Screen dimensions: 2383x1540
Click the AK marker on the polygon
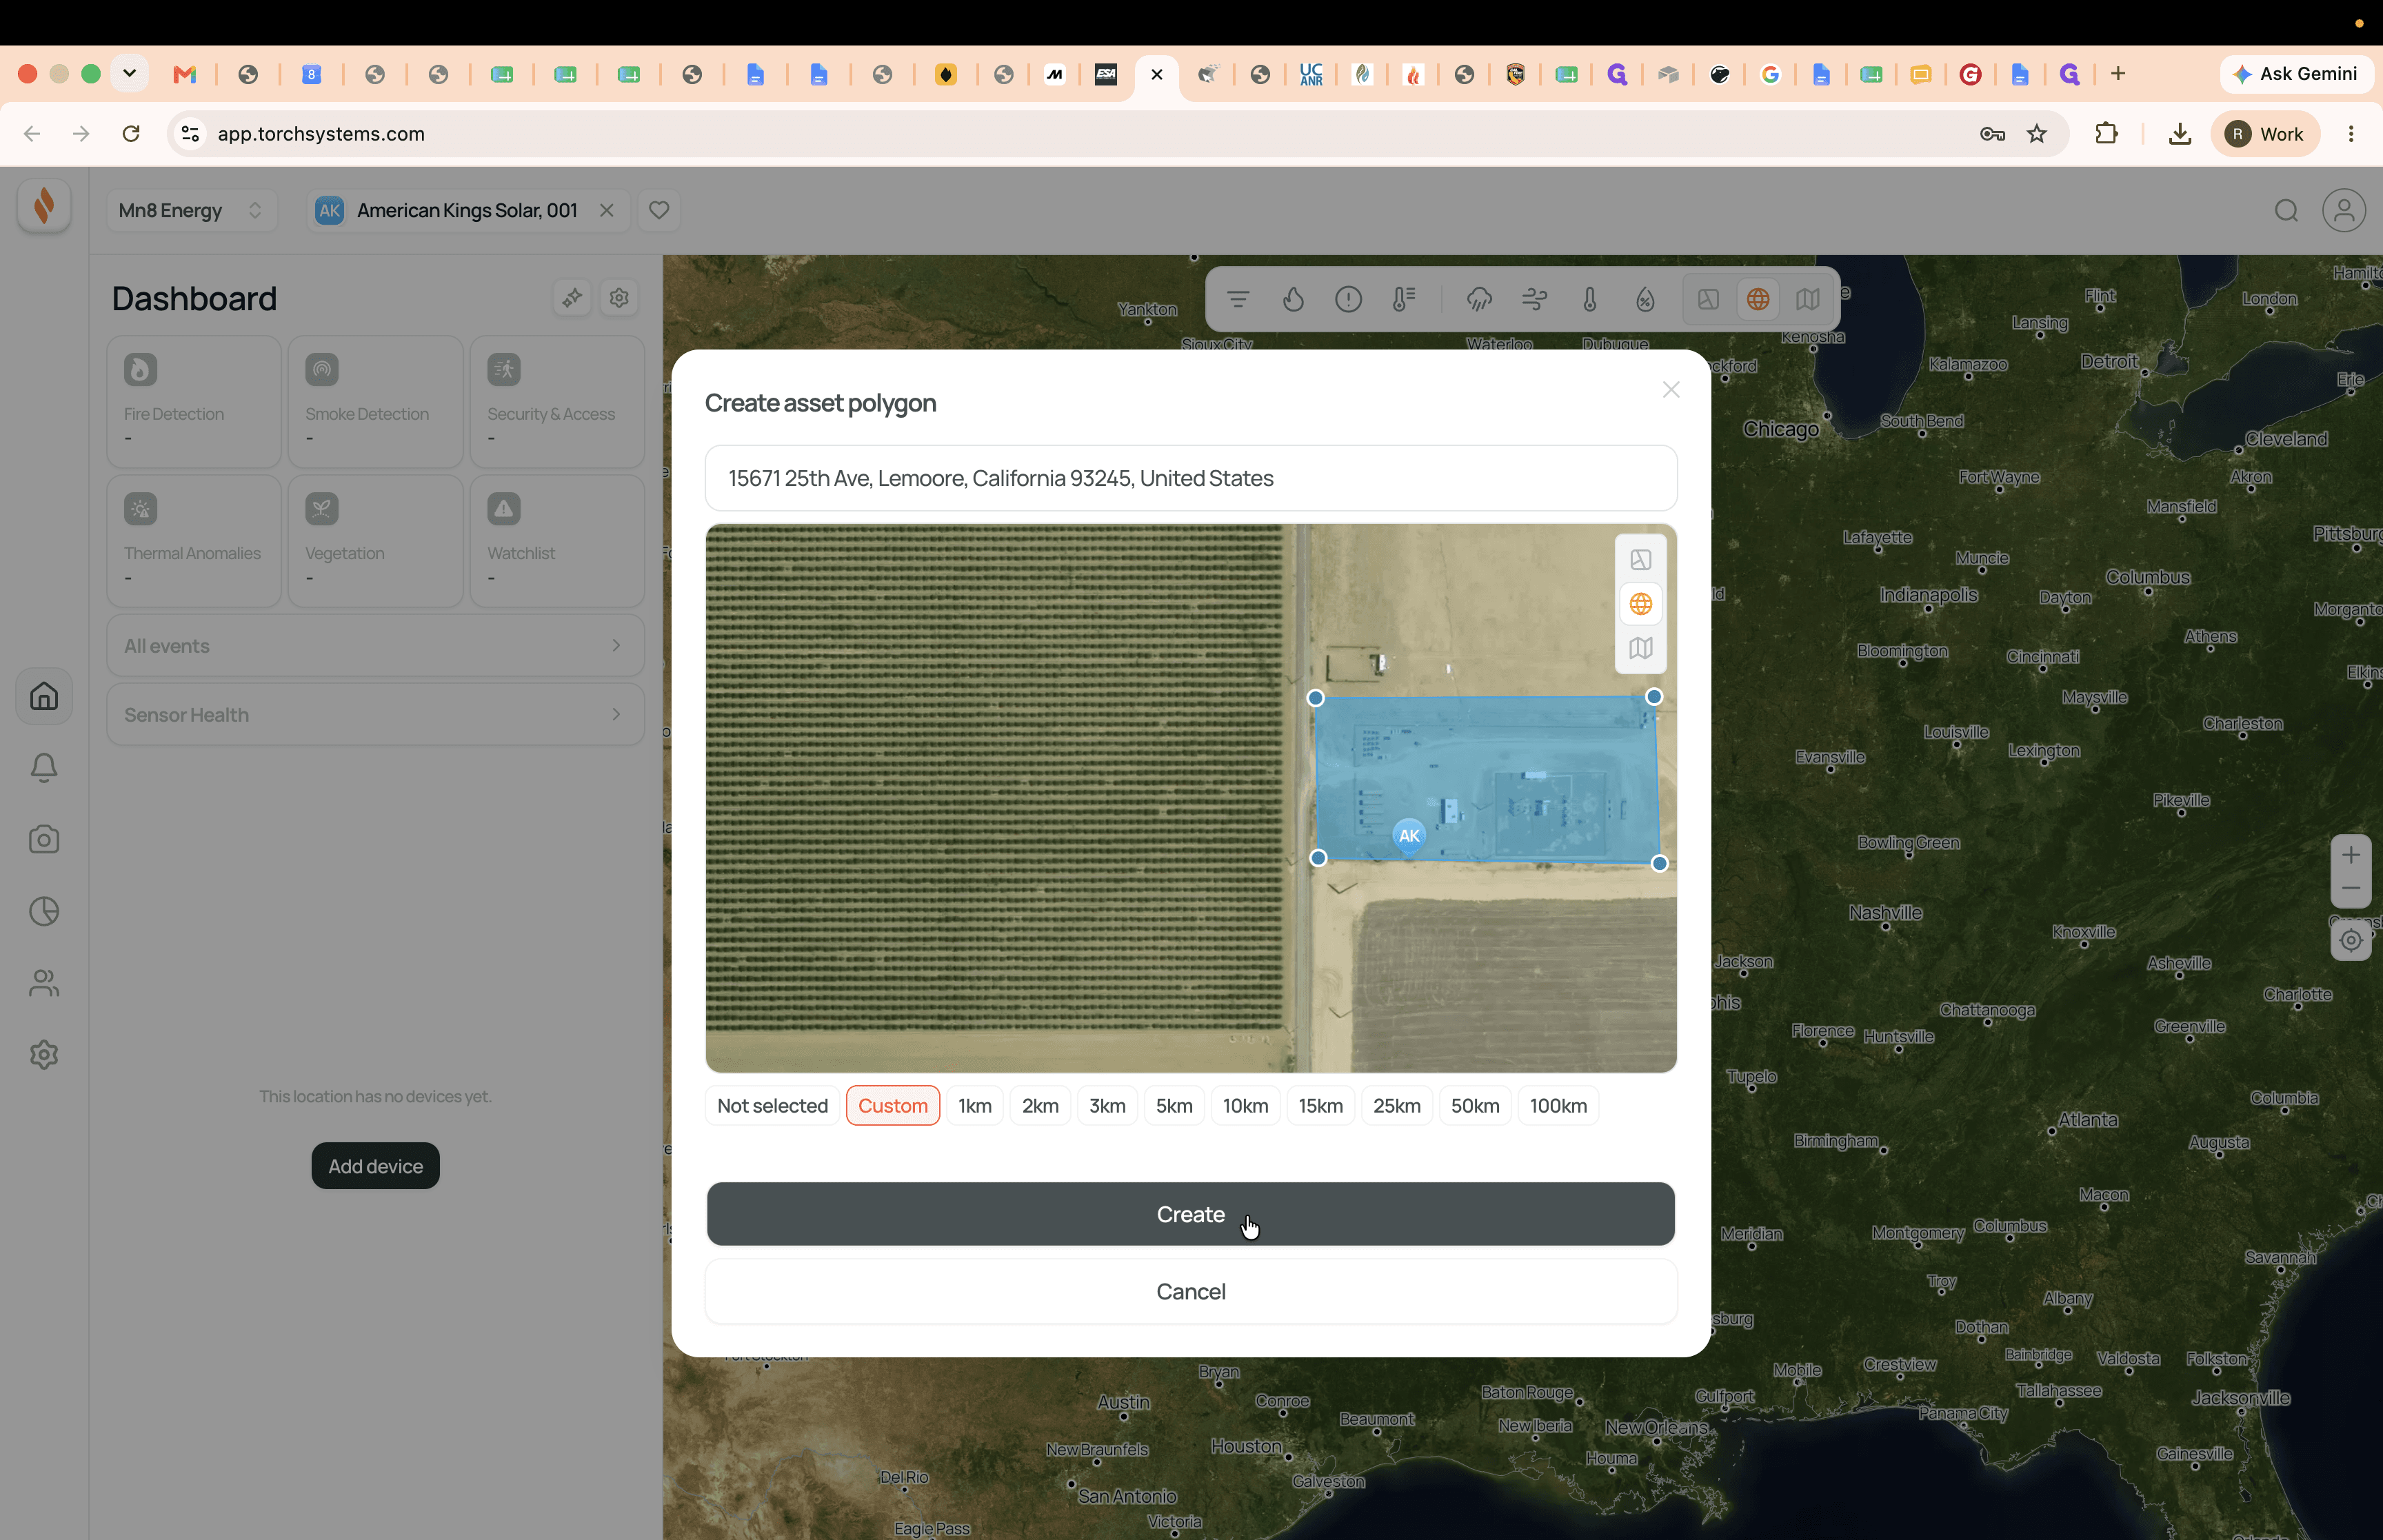click(1409, 836)
